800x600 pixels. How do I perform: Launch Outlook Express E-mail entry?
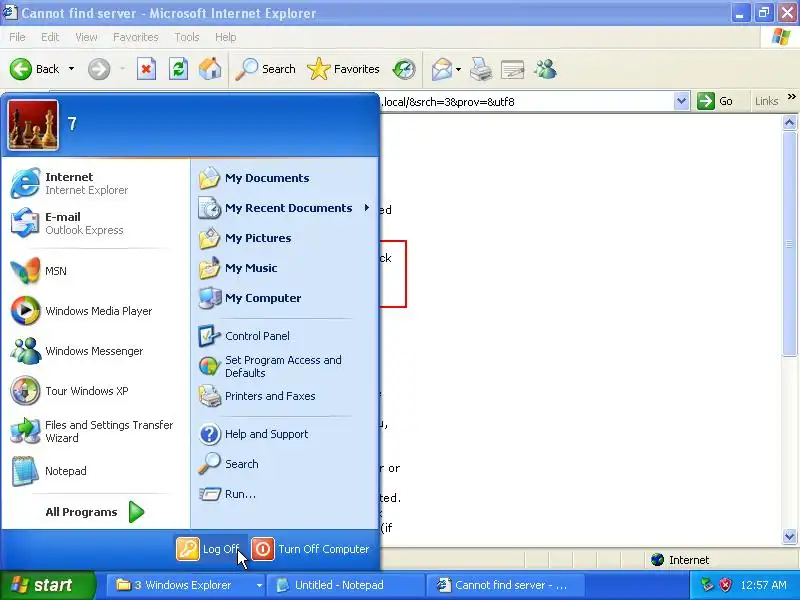point(95,223)
